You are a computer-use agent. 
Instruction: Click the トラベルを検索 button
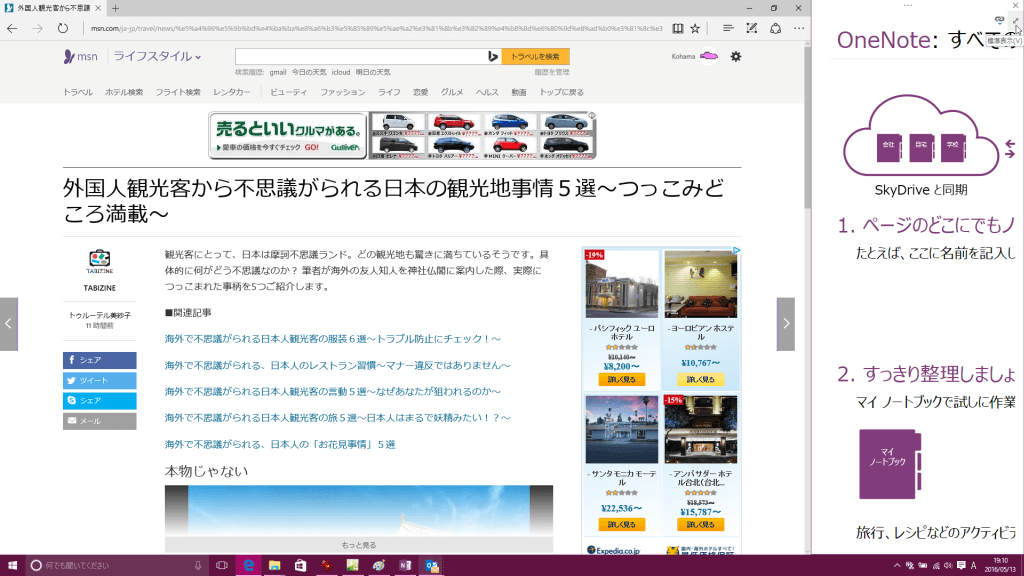(x=536, y=57)
